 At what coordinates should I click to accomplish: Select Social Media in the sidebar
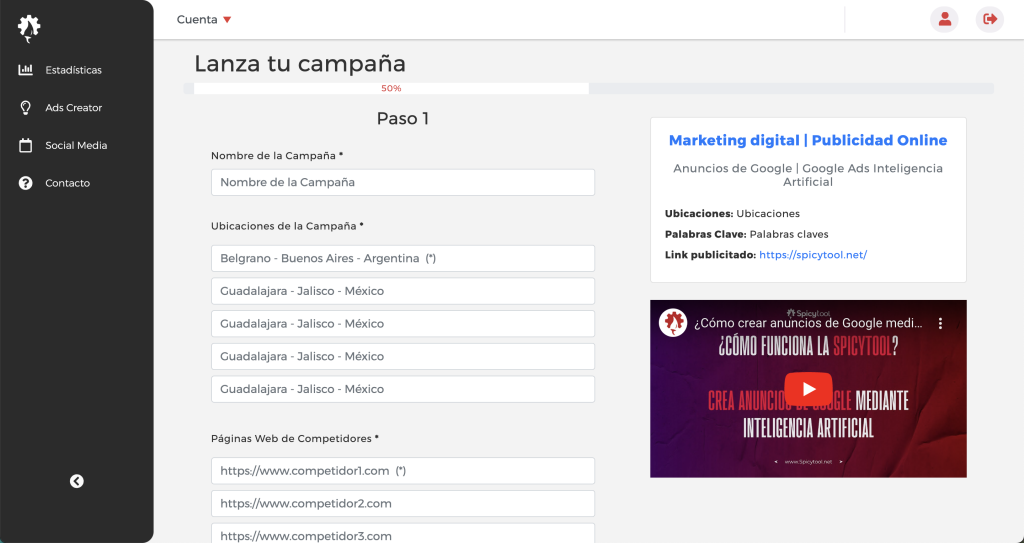[76, 146]
